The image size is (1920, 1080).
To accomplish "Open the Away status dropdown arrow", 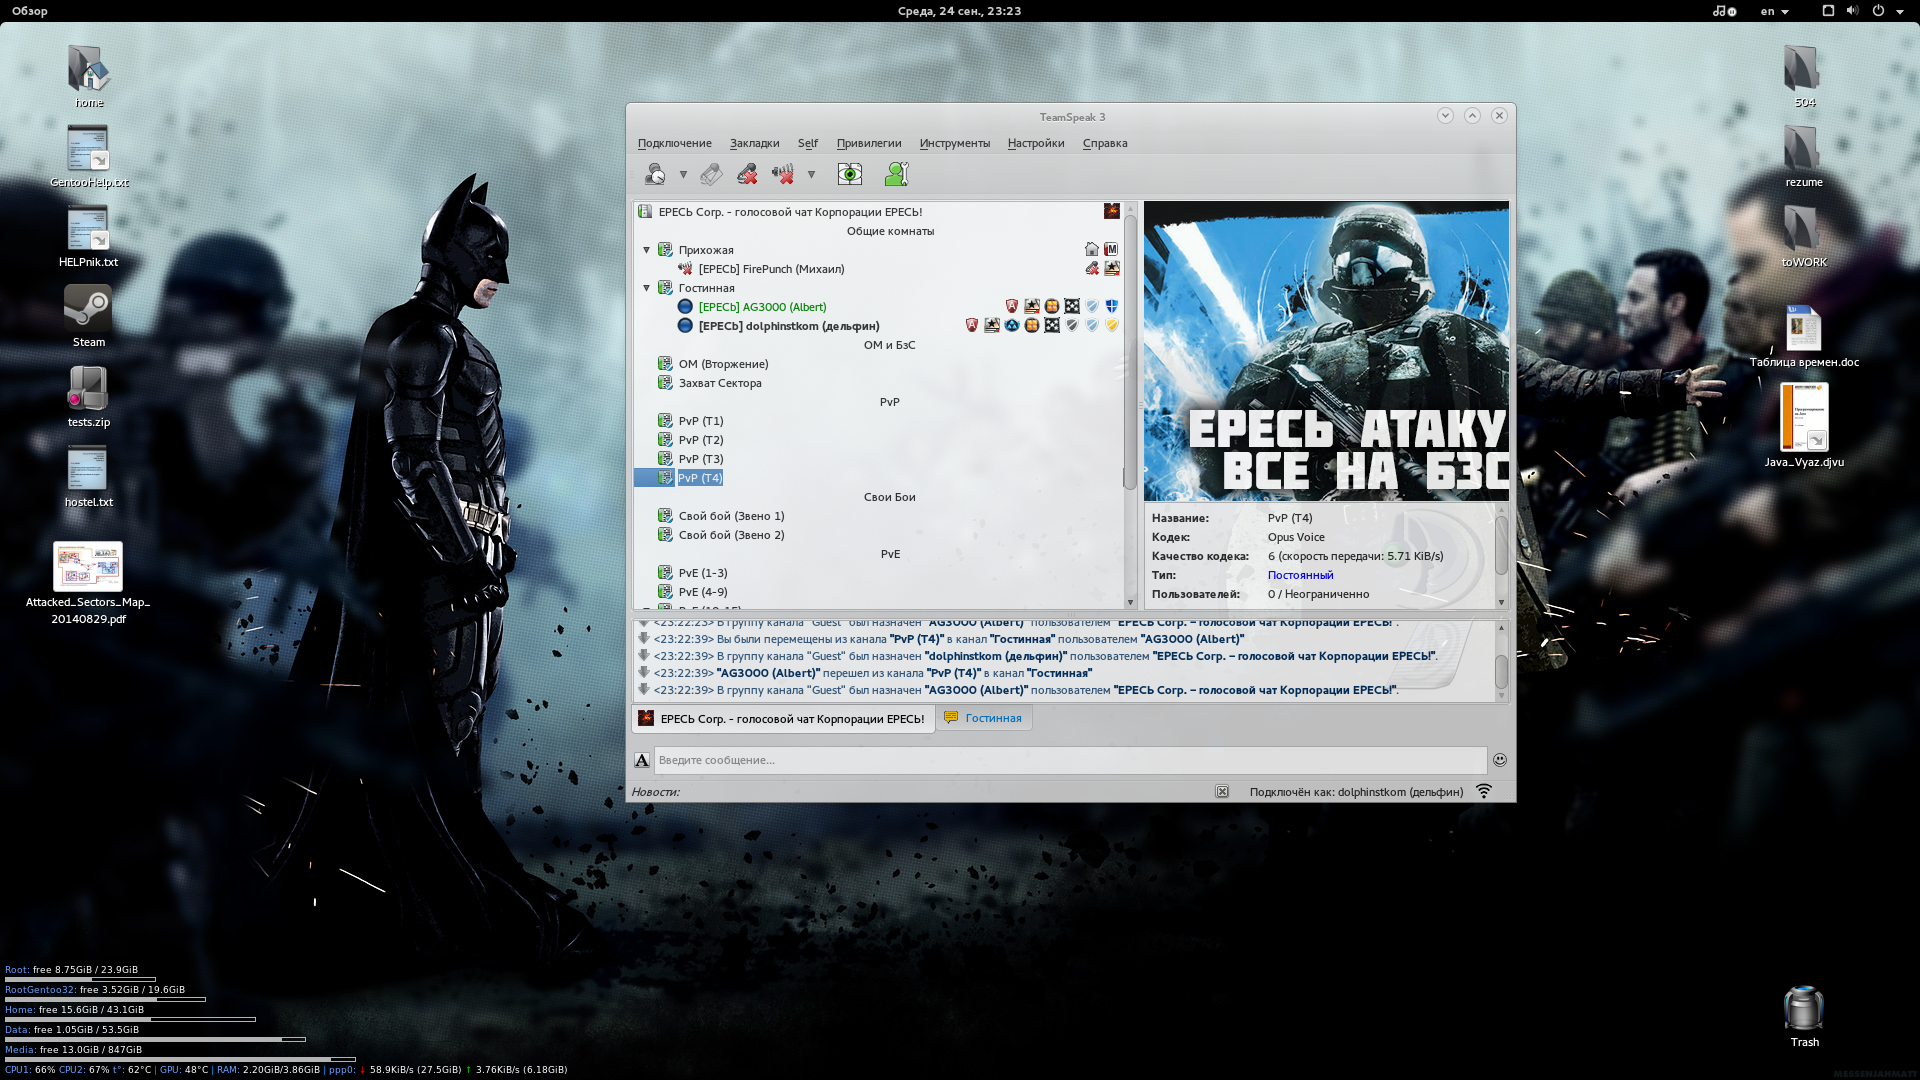I will [x=683, y=174].
